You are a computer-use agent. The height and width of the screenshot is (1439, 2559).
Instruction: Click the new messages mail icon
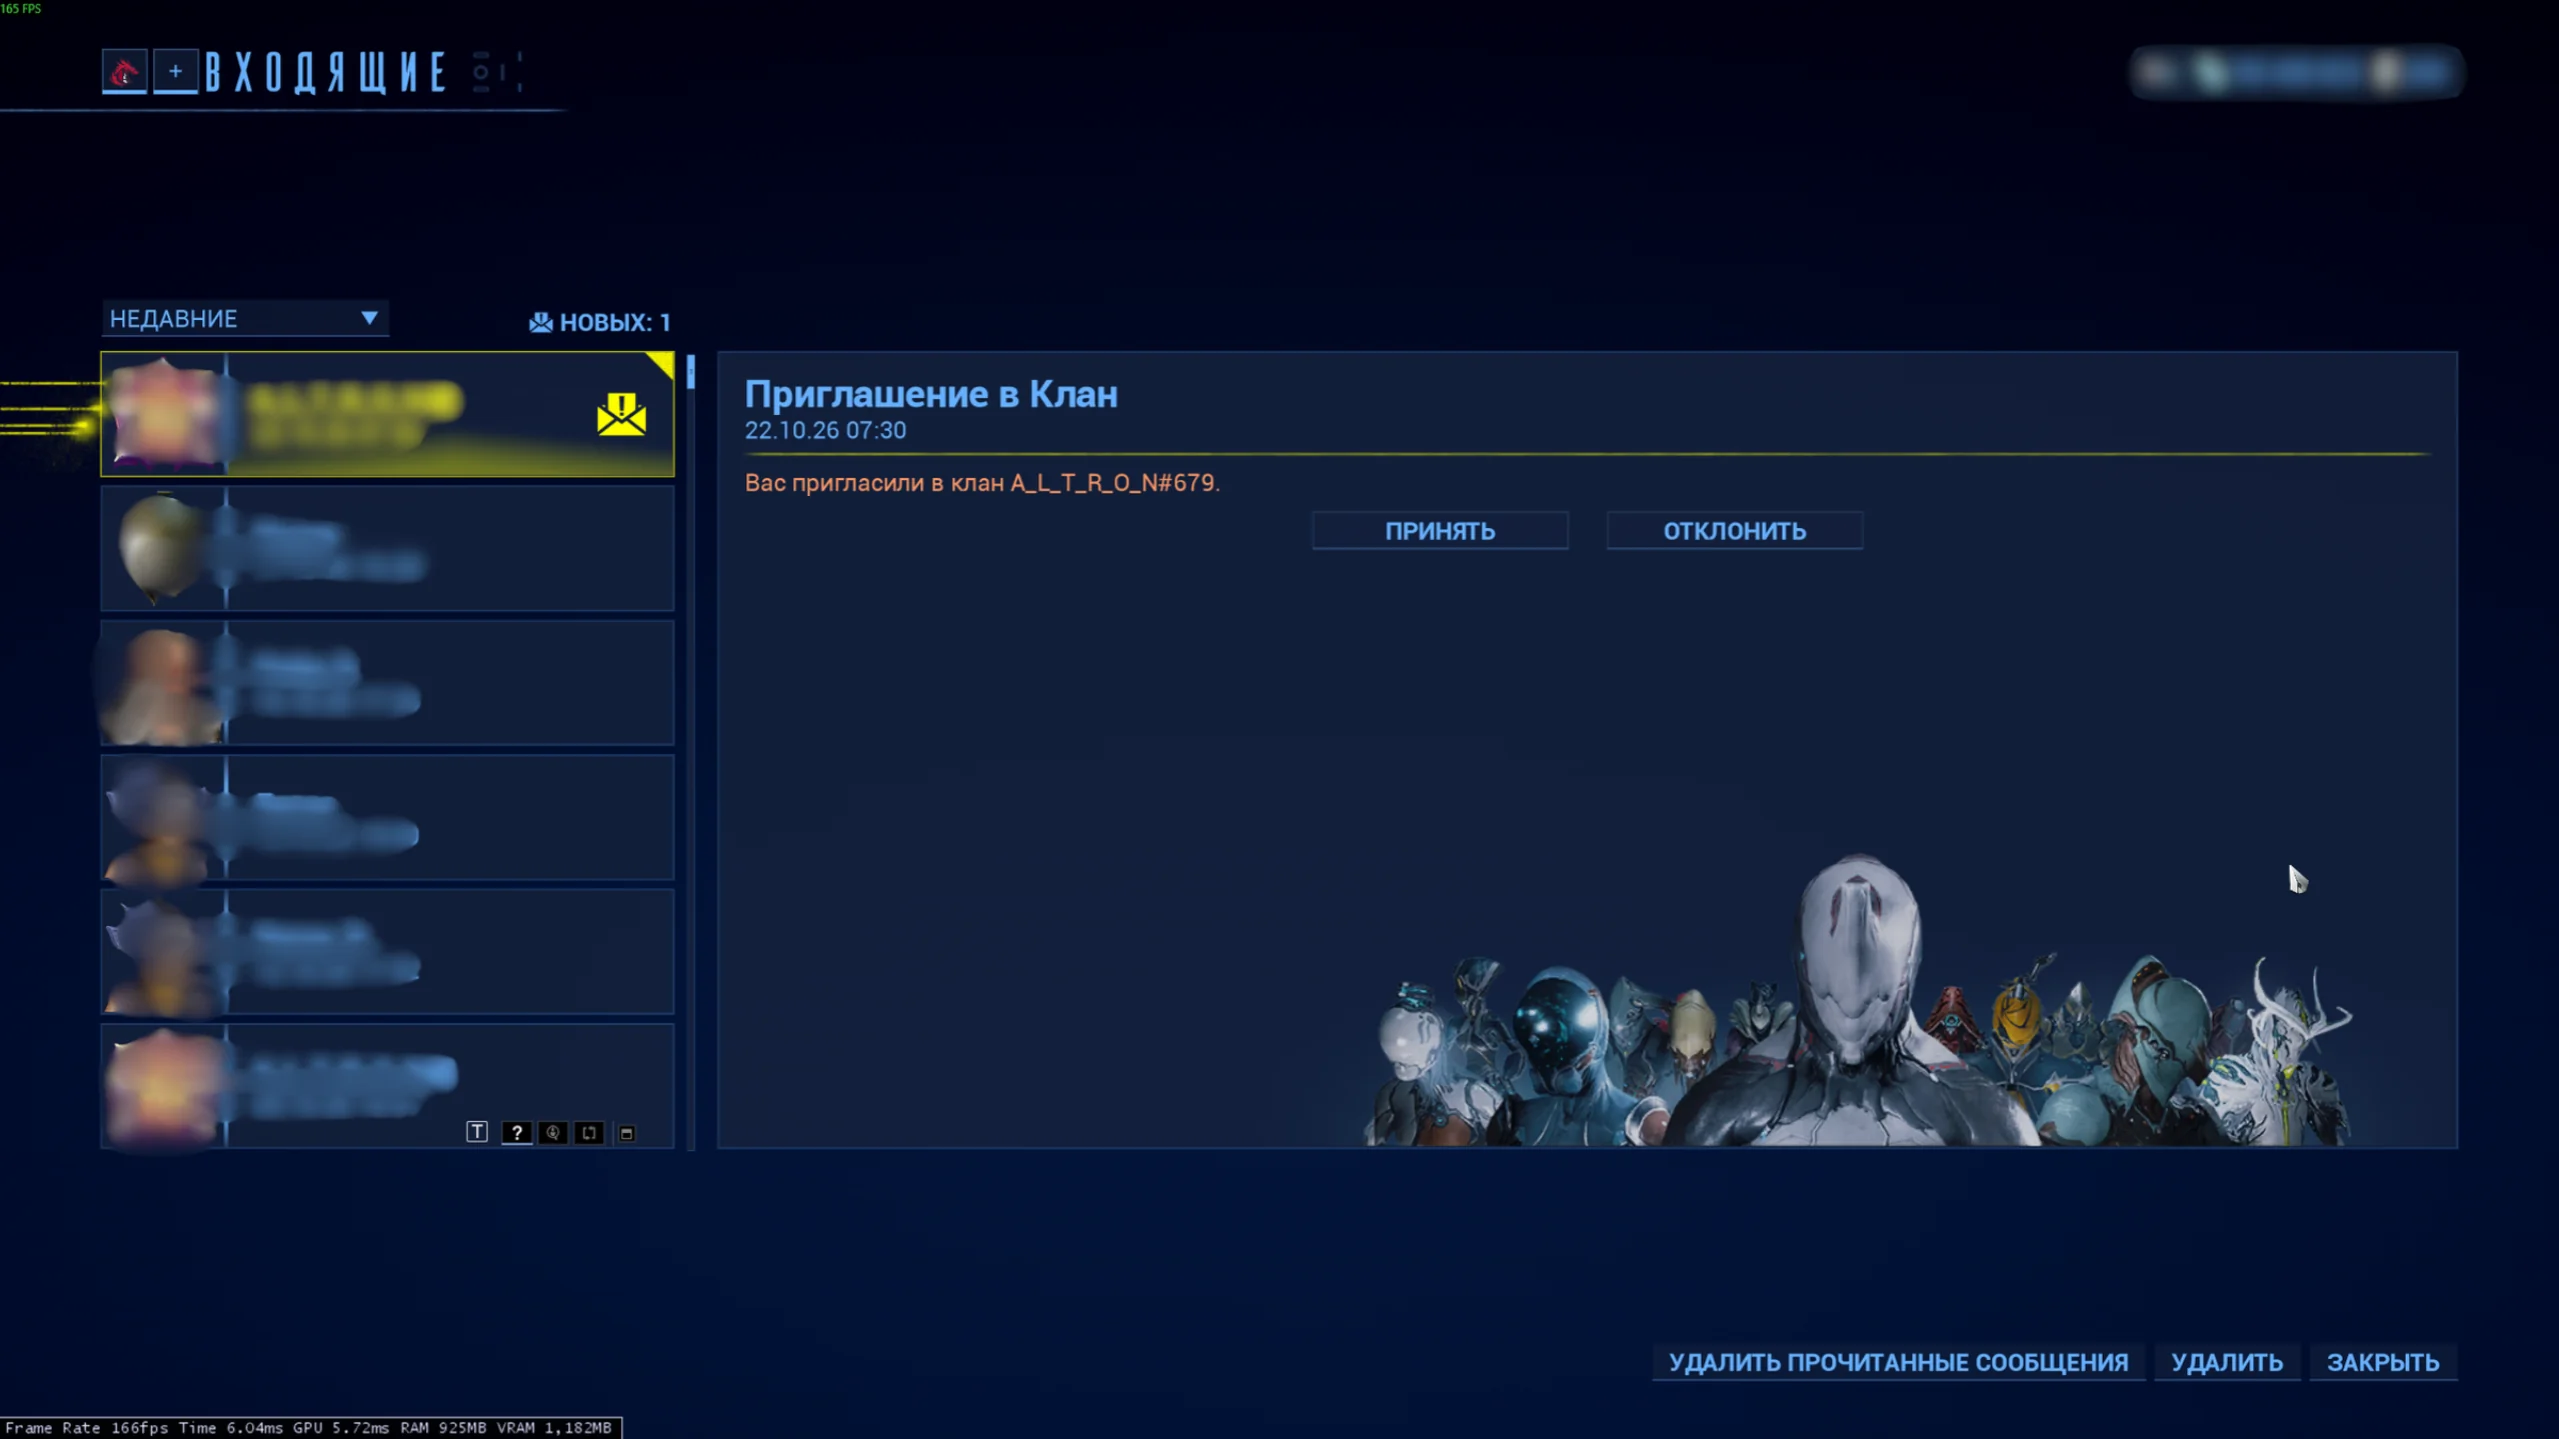tap(540, 322)
